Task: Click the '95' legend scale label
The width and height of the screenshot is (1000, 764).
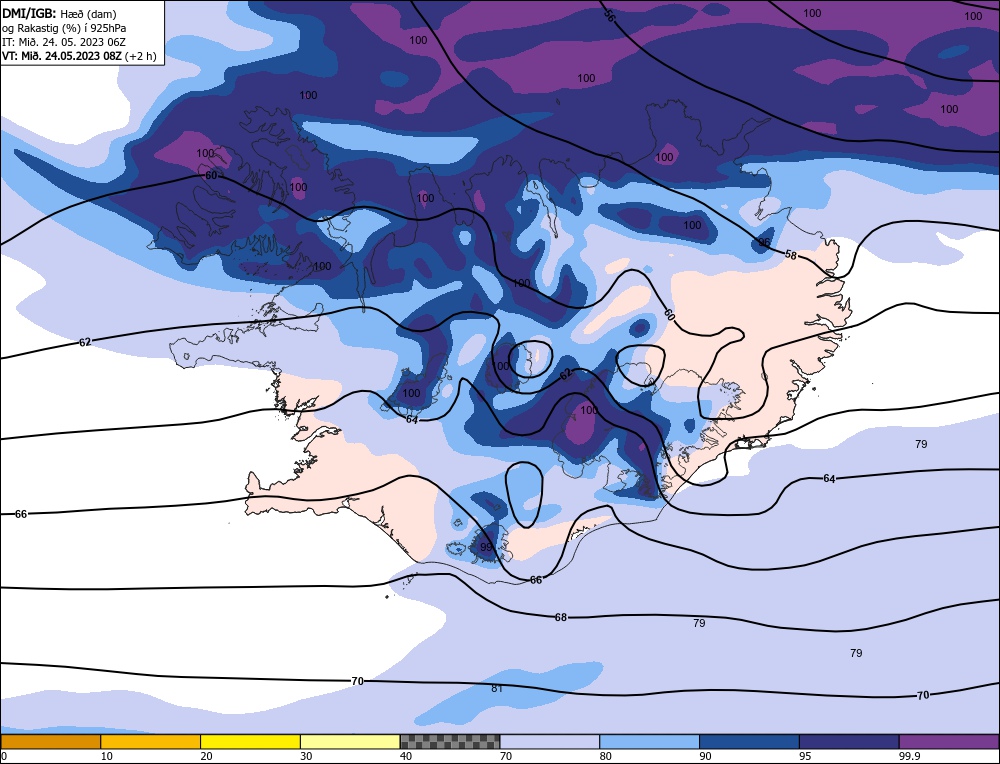Action: pyautogui.click(x=805, y=756)
